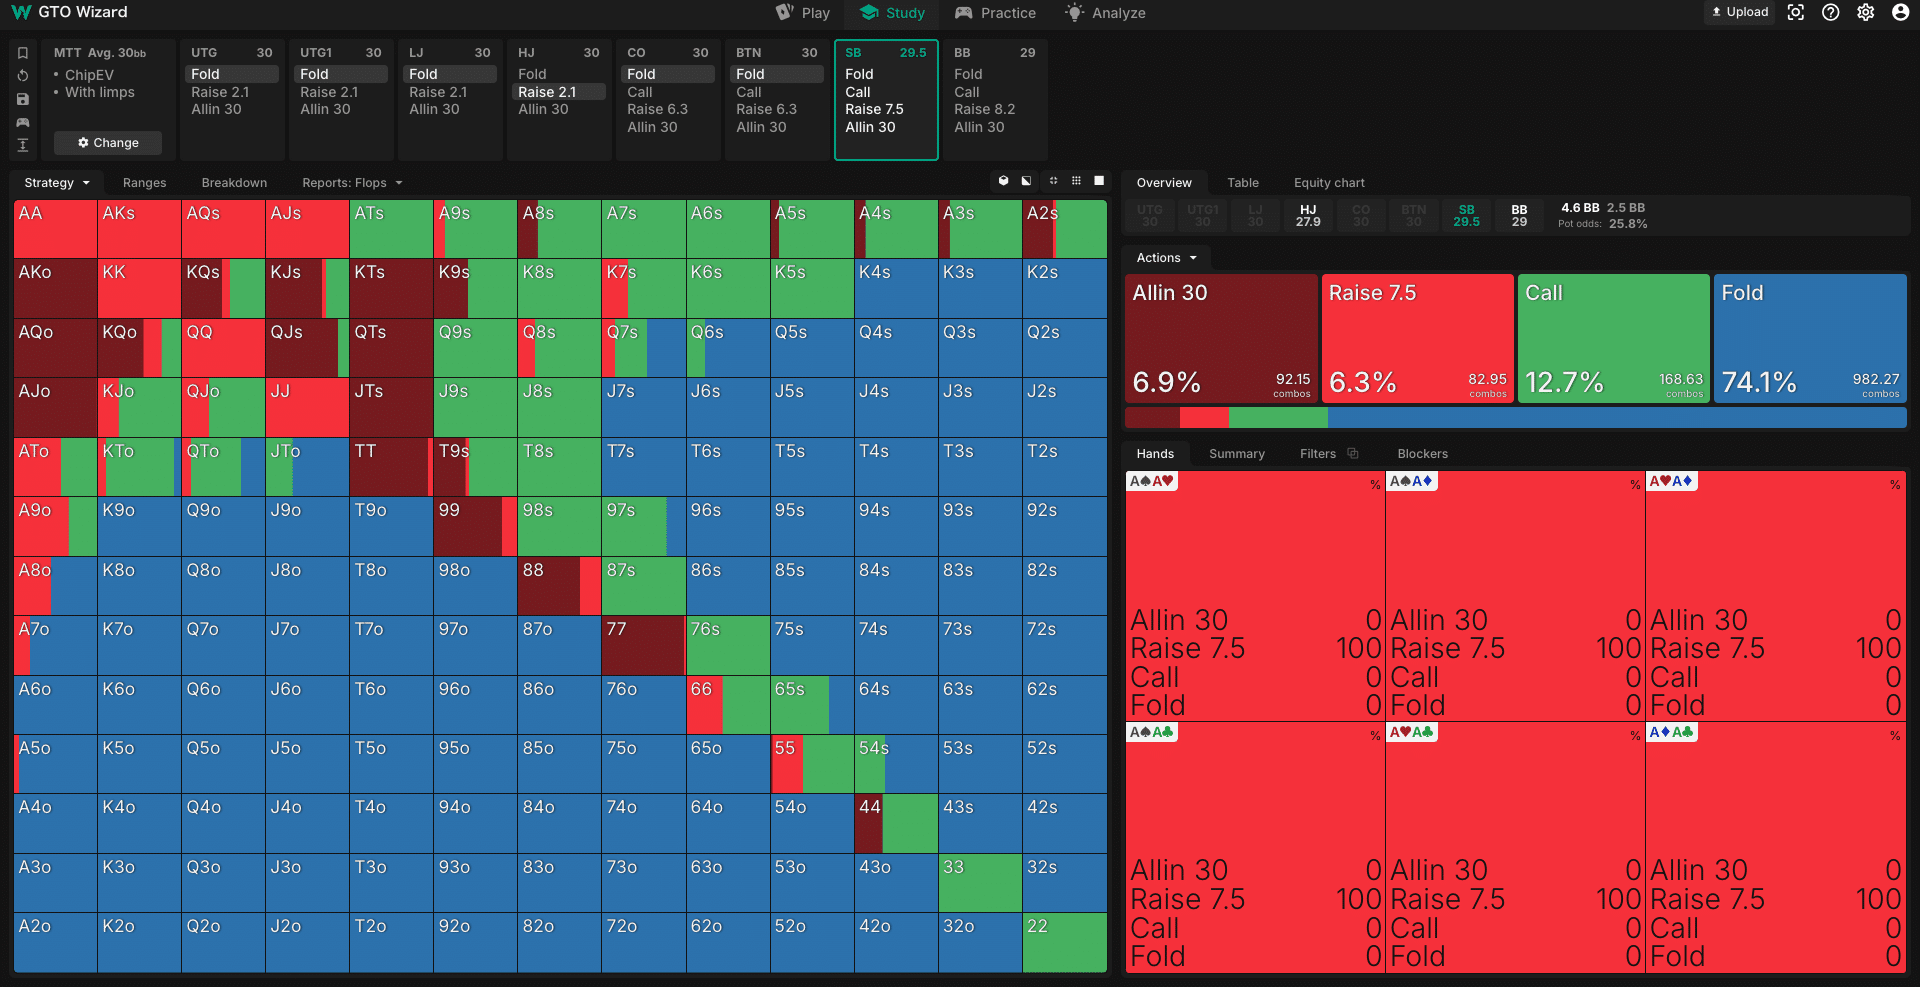
Task: Toggle the half-shaded square display mode
Action: coord(1026,181)
